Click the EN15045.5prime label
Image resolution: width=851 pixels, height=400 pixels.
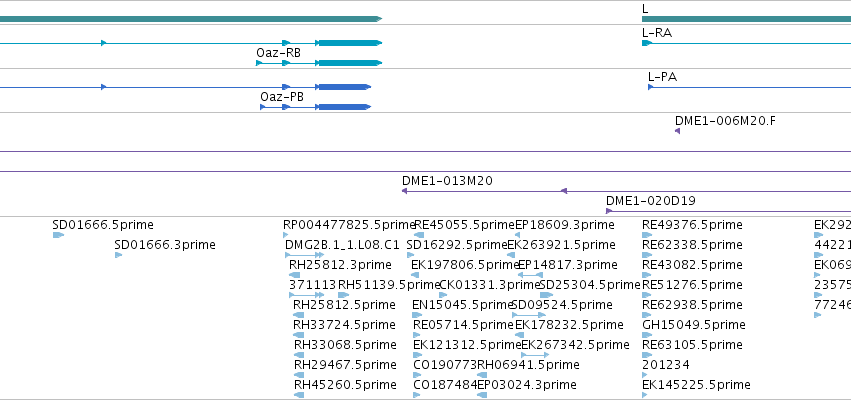(x=463, y=305)
